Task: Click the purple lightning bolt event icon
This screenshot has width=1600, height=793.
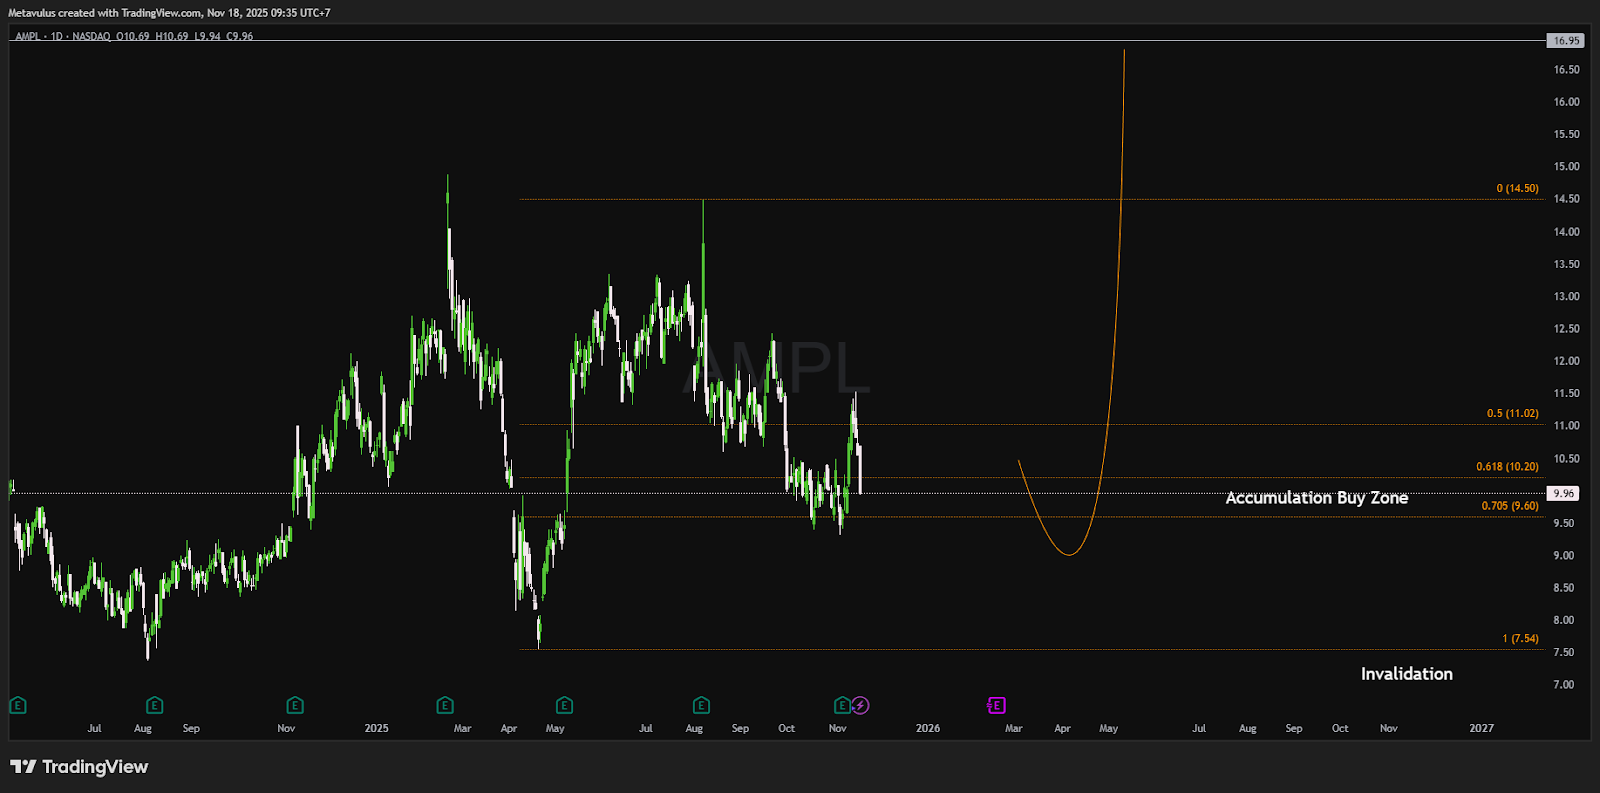Action: tap(861, 706)
